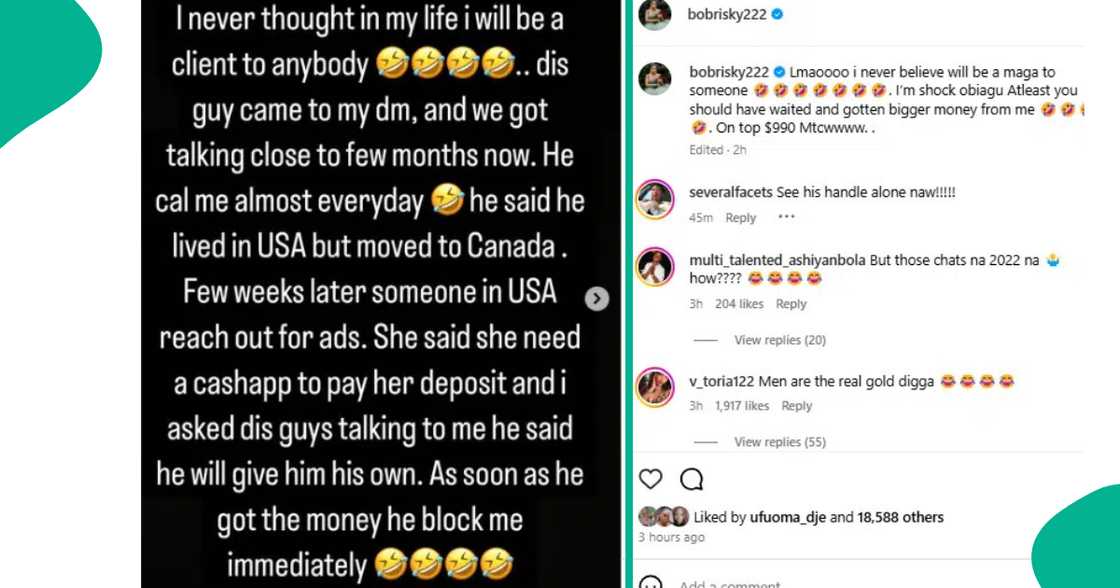Expand View replies (55)

point(780,442)
